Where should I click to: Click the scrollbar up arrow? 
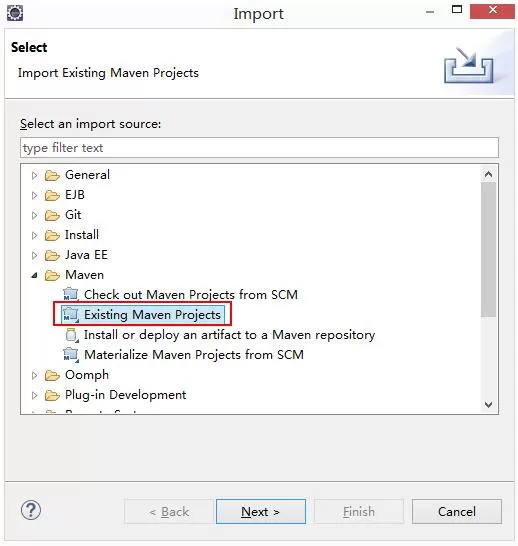click(x=488, y=174)
